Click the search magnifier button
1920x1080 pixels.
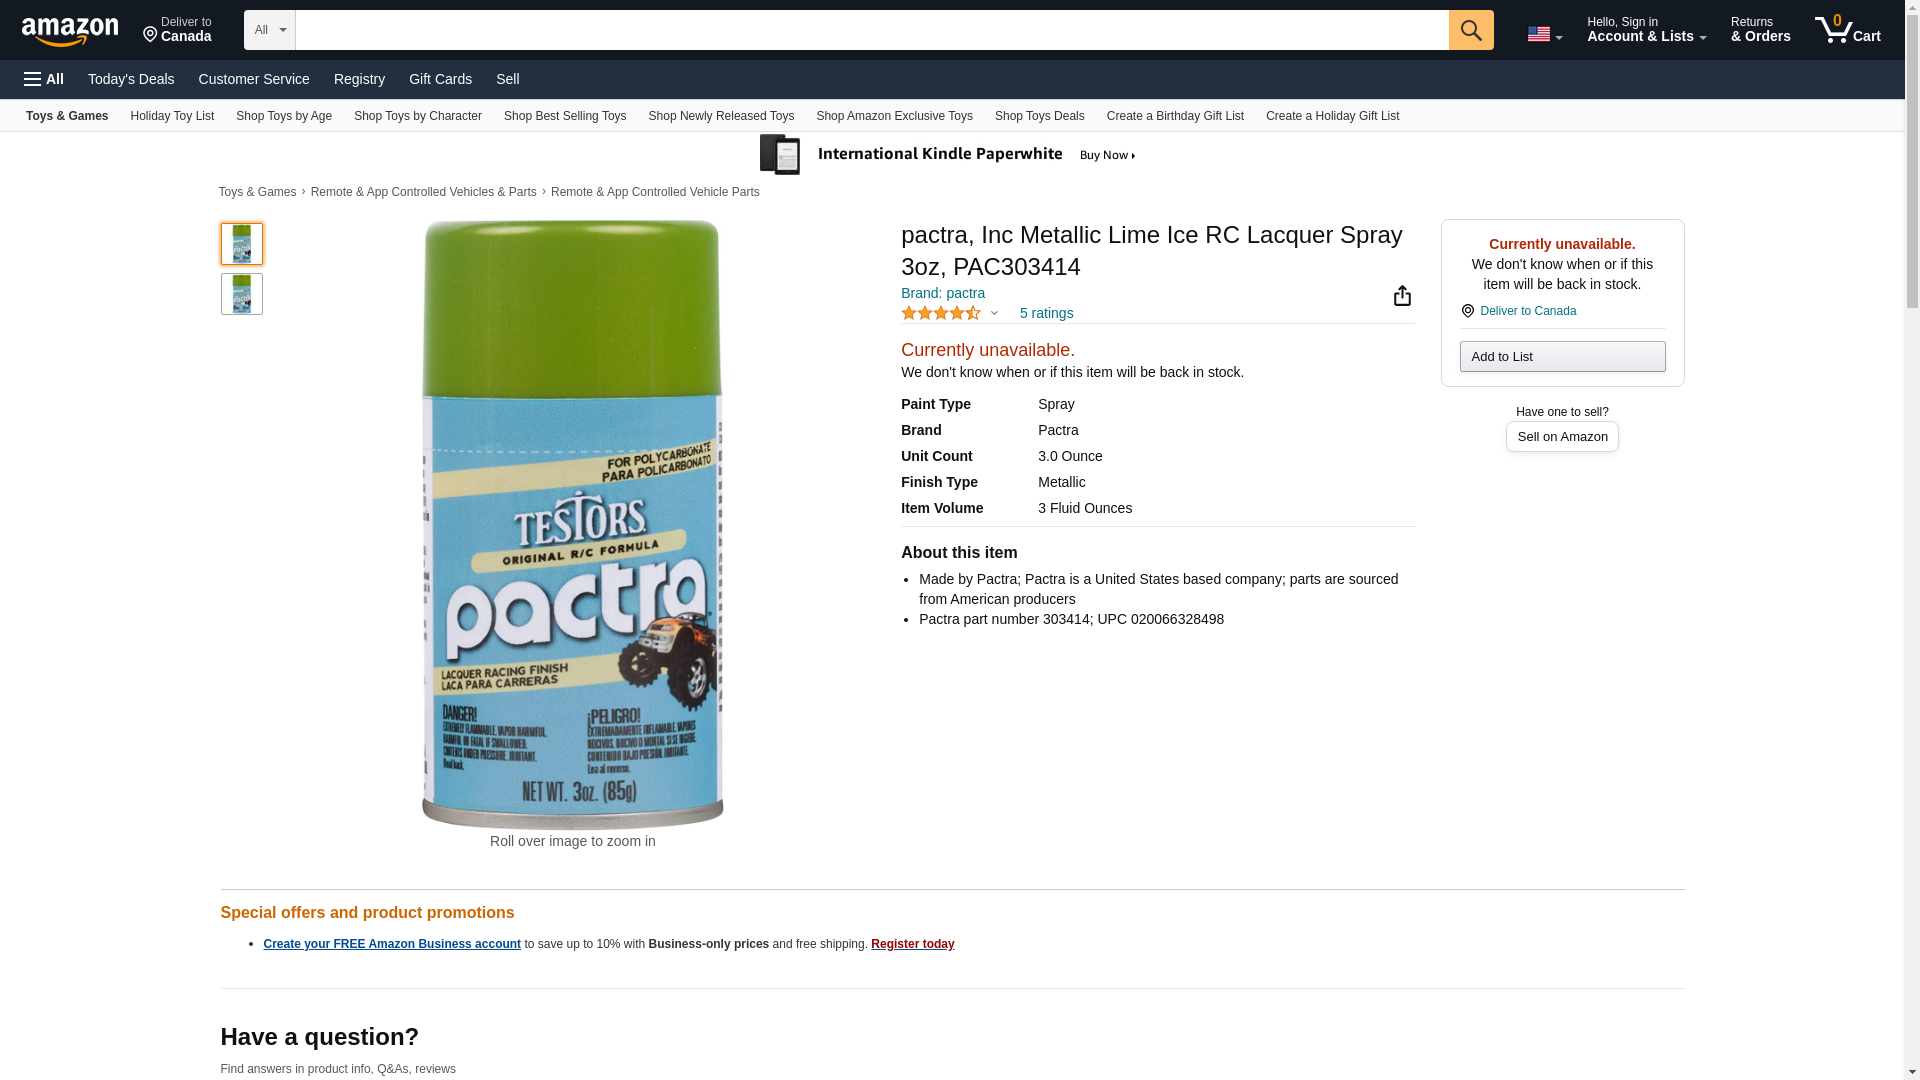[1470, 30]
